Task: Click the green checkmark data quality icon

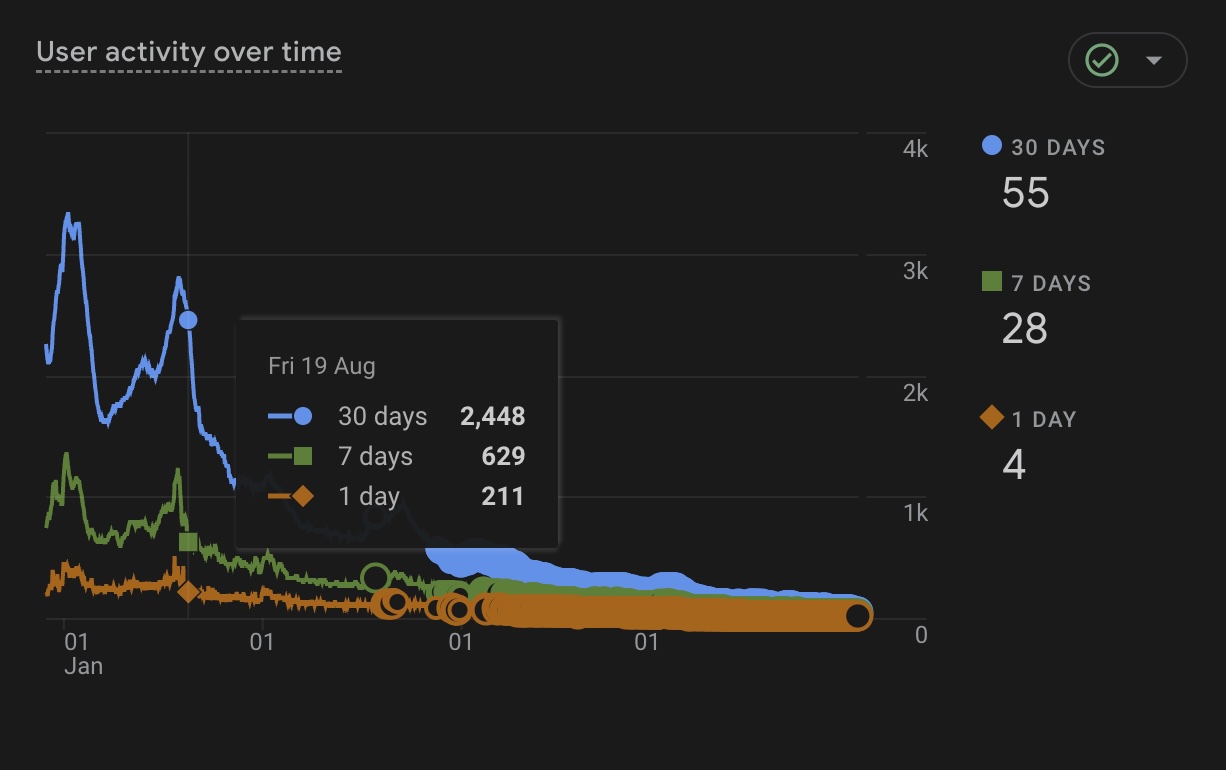Action: pos(1102,61)
